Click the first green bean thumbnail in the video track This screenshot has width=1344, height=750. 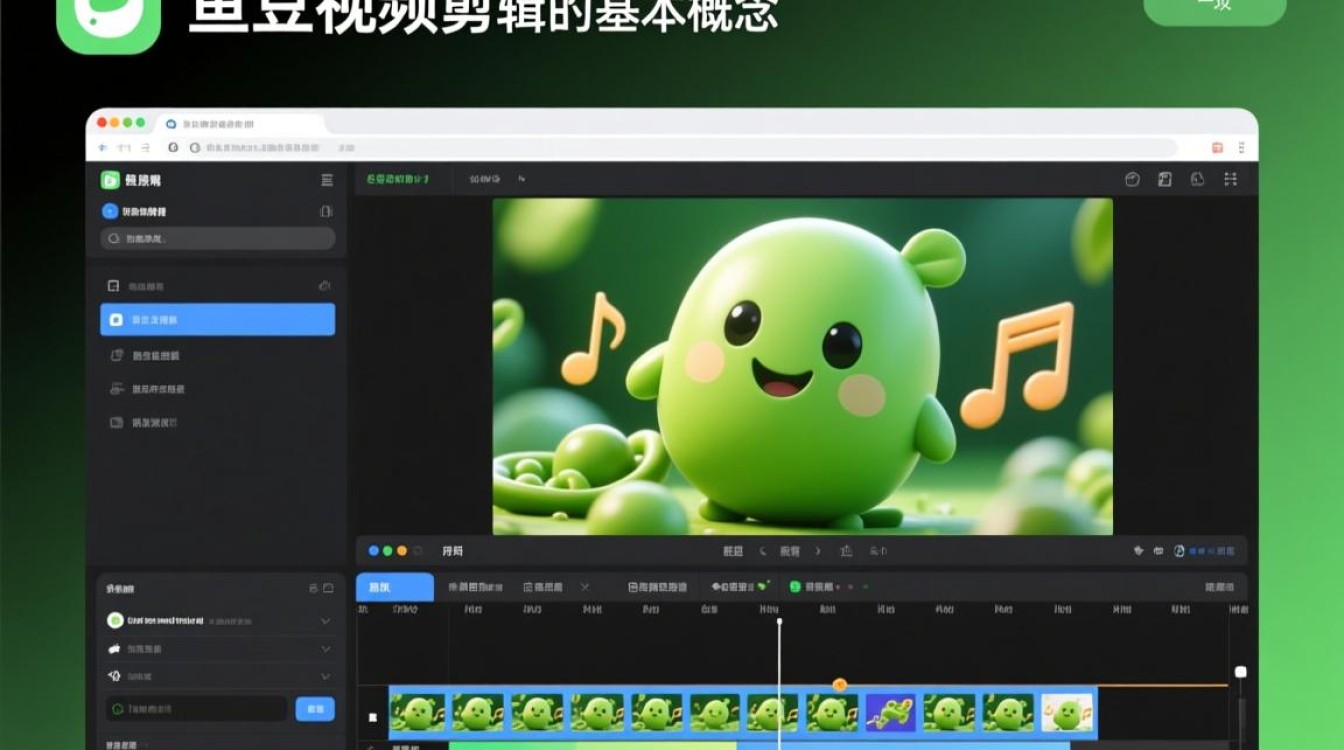tap(417, 713)
